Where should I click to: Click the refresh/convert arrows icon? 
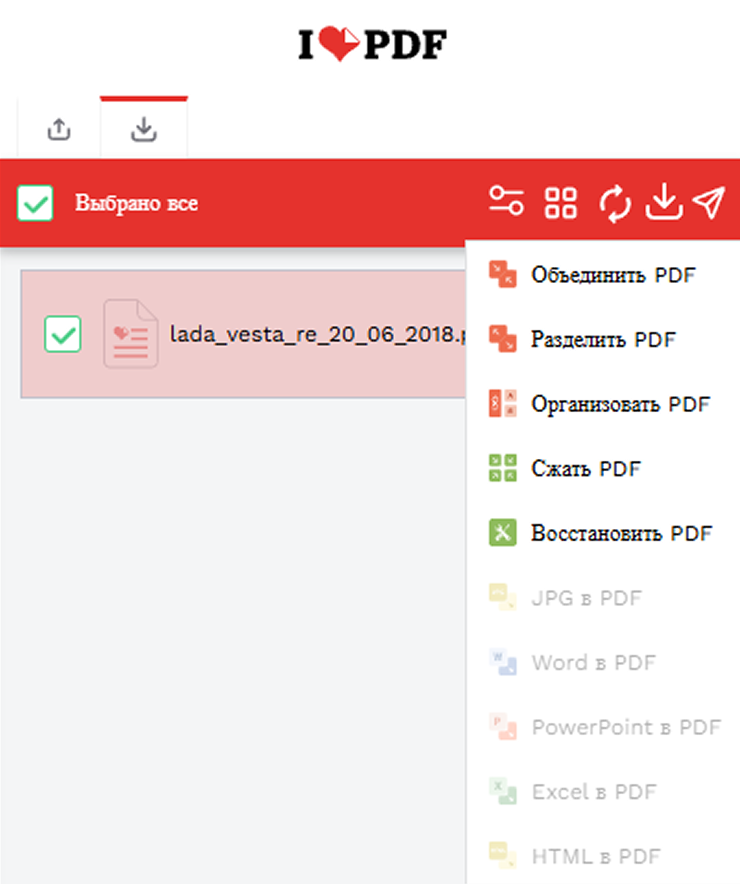coord(615,203)
